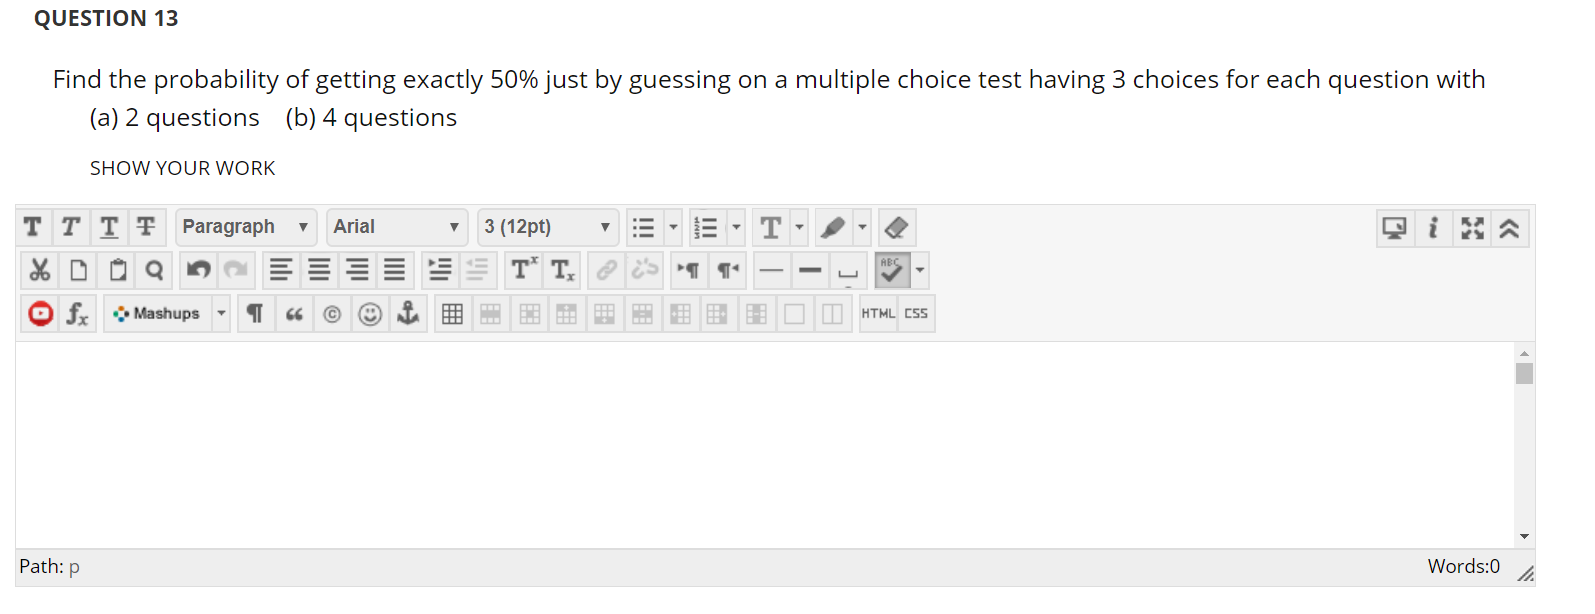The height and width of the screenshot is (614, 1595).
Task: Insert an anchor
Action: point(408,313)
